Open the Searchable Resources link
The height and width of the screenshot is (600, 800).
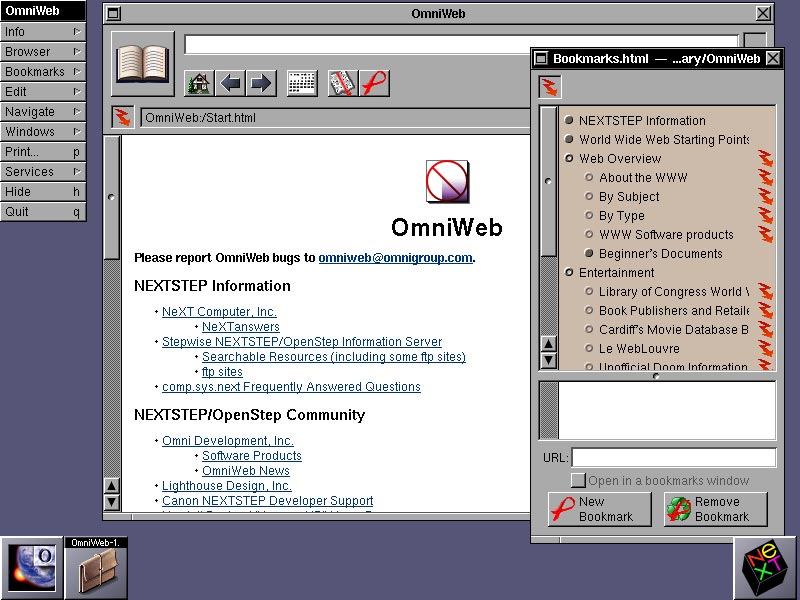tap(334, 357)
